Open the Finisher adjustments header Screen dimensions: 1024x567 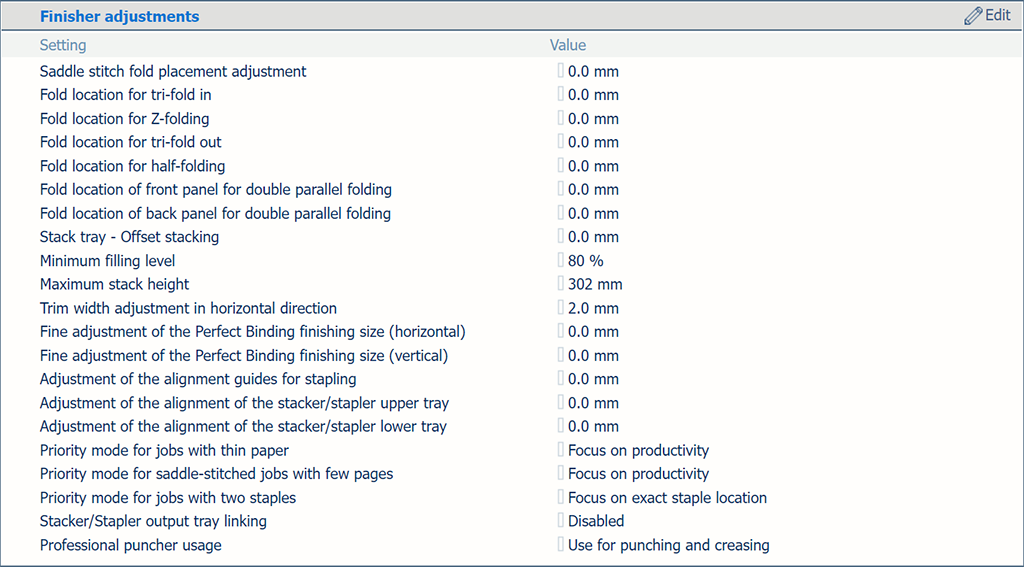(120, 16)
